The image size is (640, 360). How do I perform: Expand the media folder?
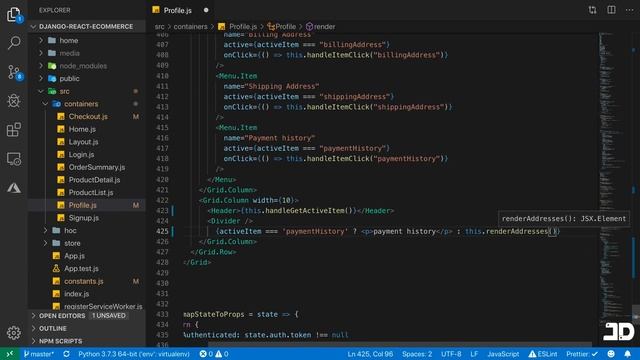tap(69, 53)
